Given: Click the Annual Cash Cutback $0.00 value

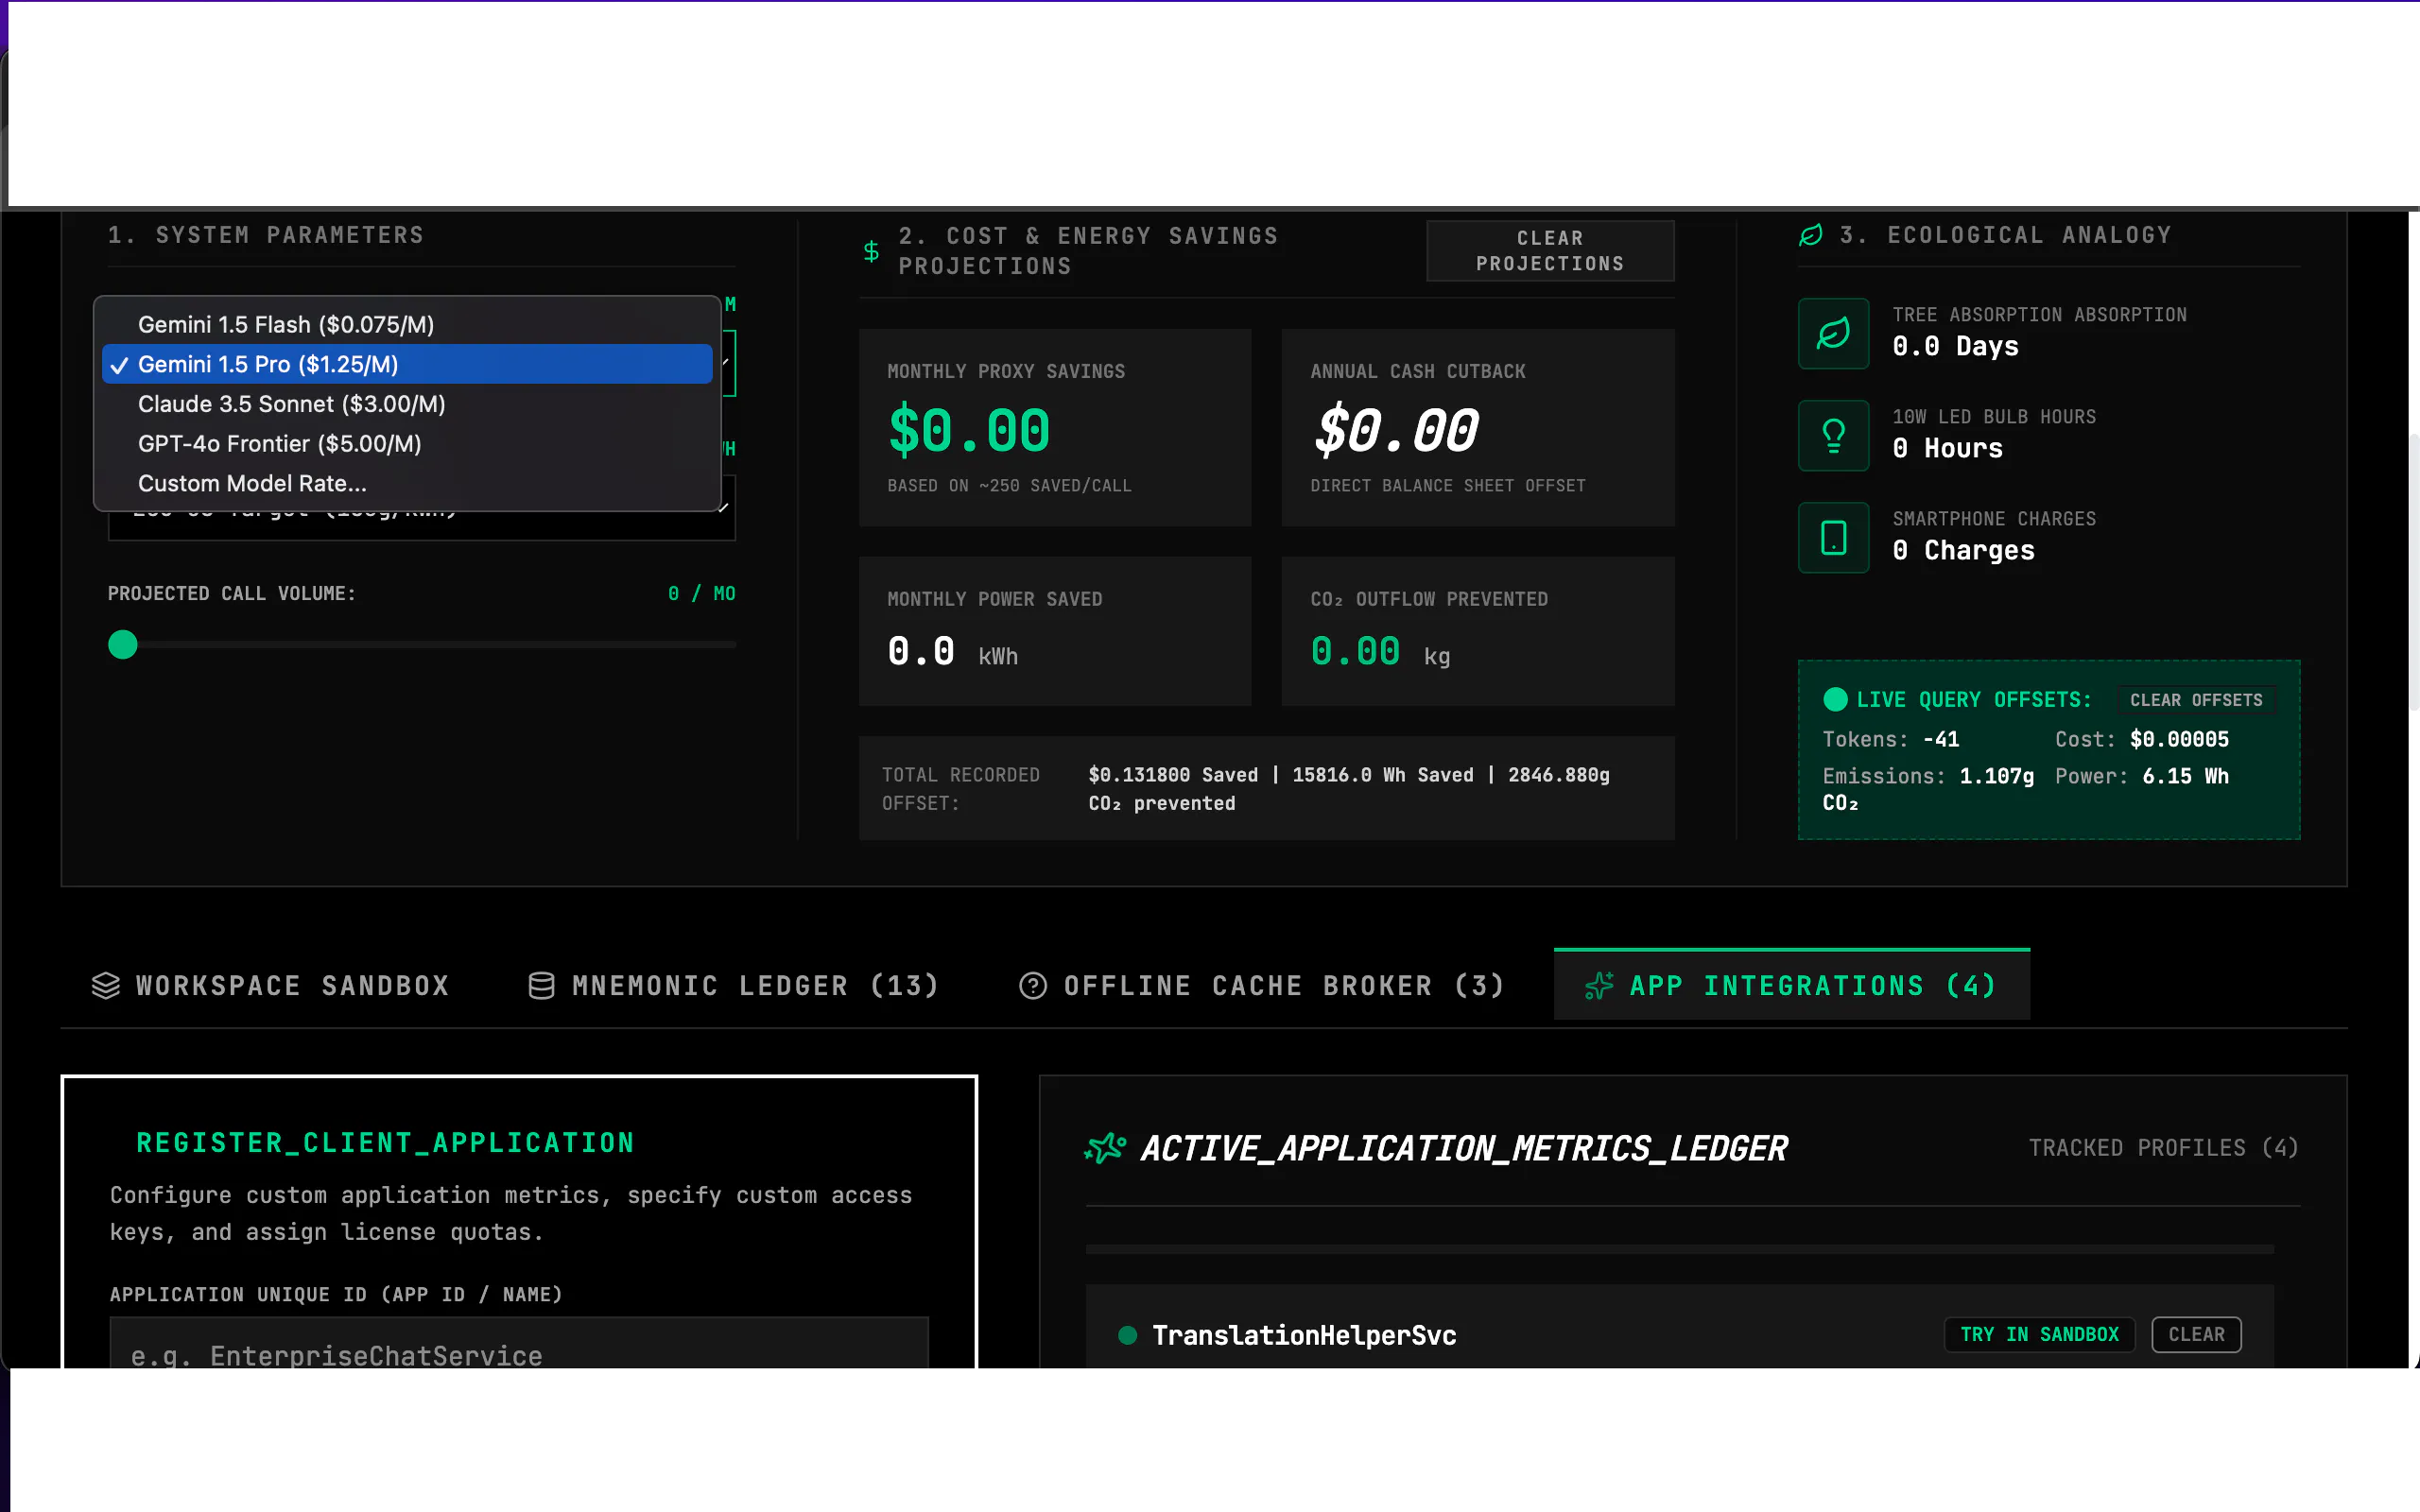Looking at the screenshot, I should coord(1396,431).
